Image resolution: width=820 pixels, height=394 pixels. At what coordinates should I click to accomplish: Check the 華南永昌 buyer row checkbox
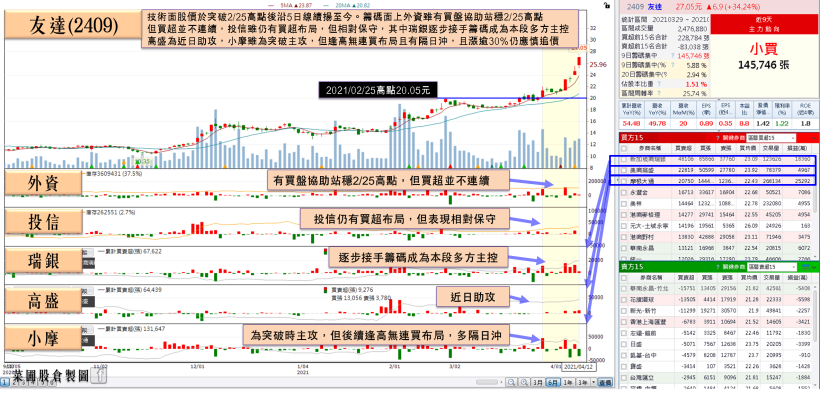click(624, 248)
